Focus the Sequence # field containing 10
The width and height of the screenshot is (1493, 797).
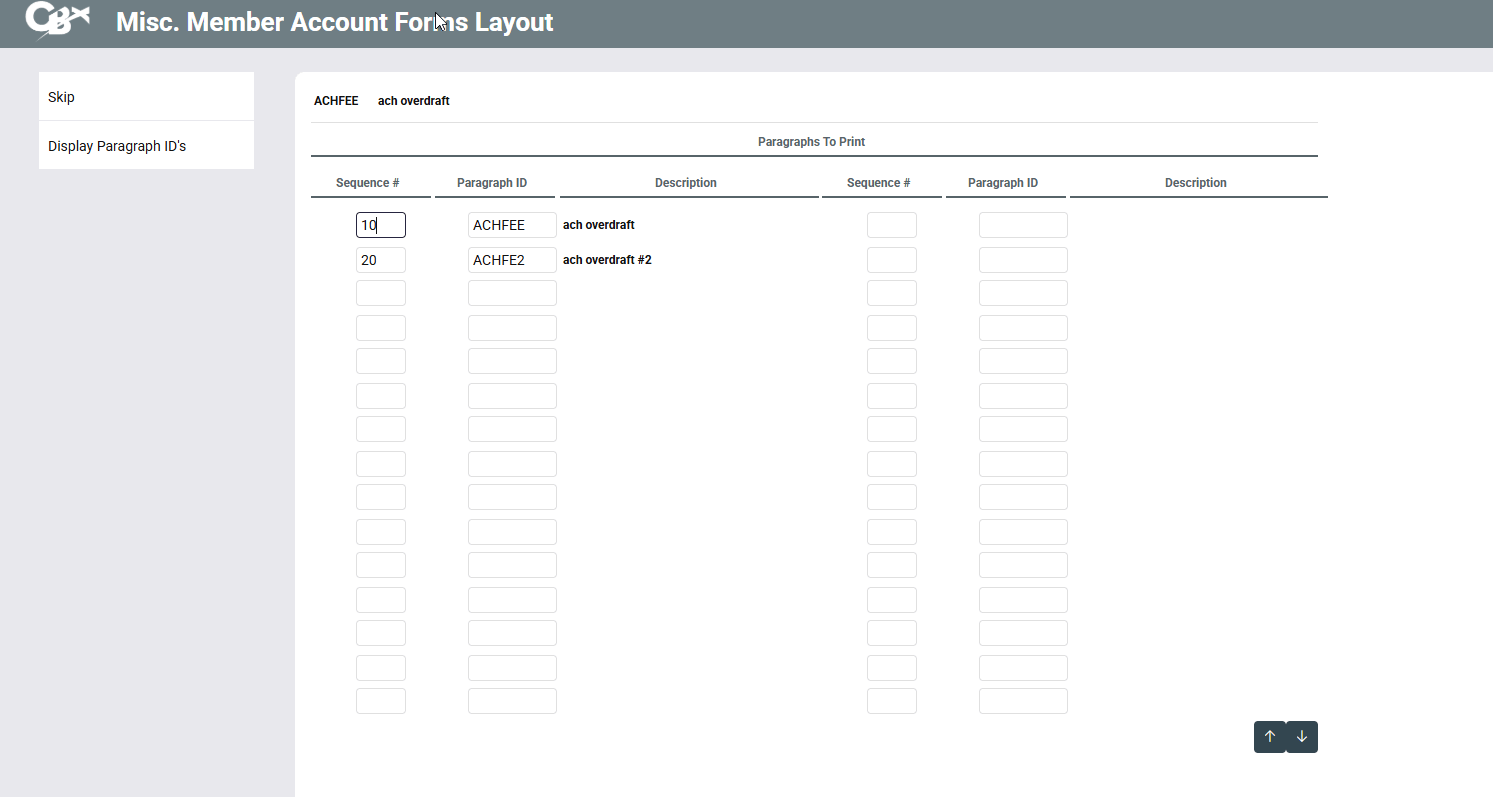click(380, 225)
